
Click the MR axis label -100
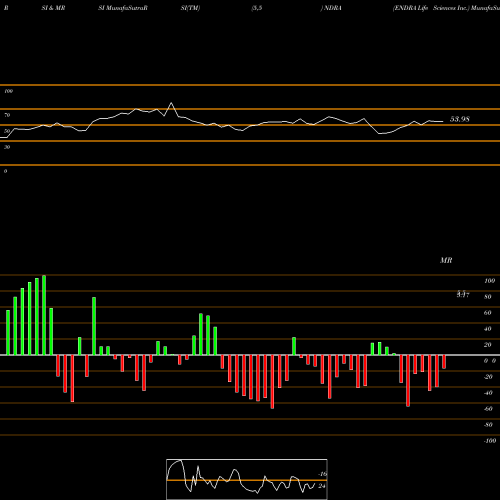coord(490,441)
